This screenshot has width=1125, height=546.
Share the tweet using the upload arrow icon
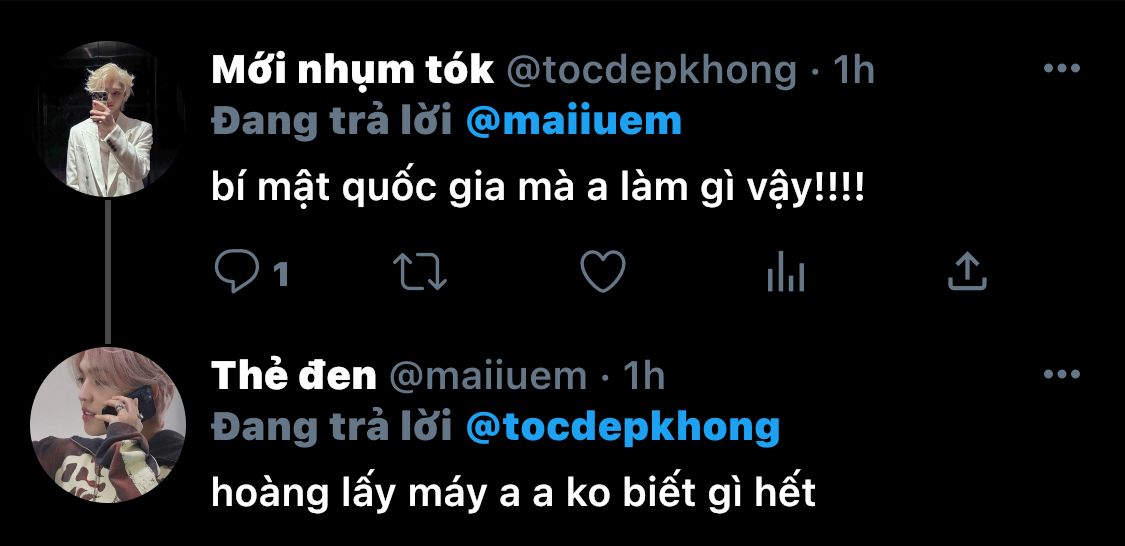pyautogui.click(x=967, y=272)
